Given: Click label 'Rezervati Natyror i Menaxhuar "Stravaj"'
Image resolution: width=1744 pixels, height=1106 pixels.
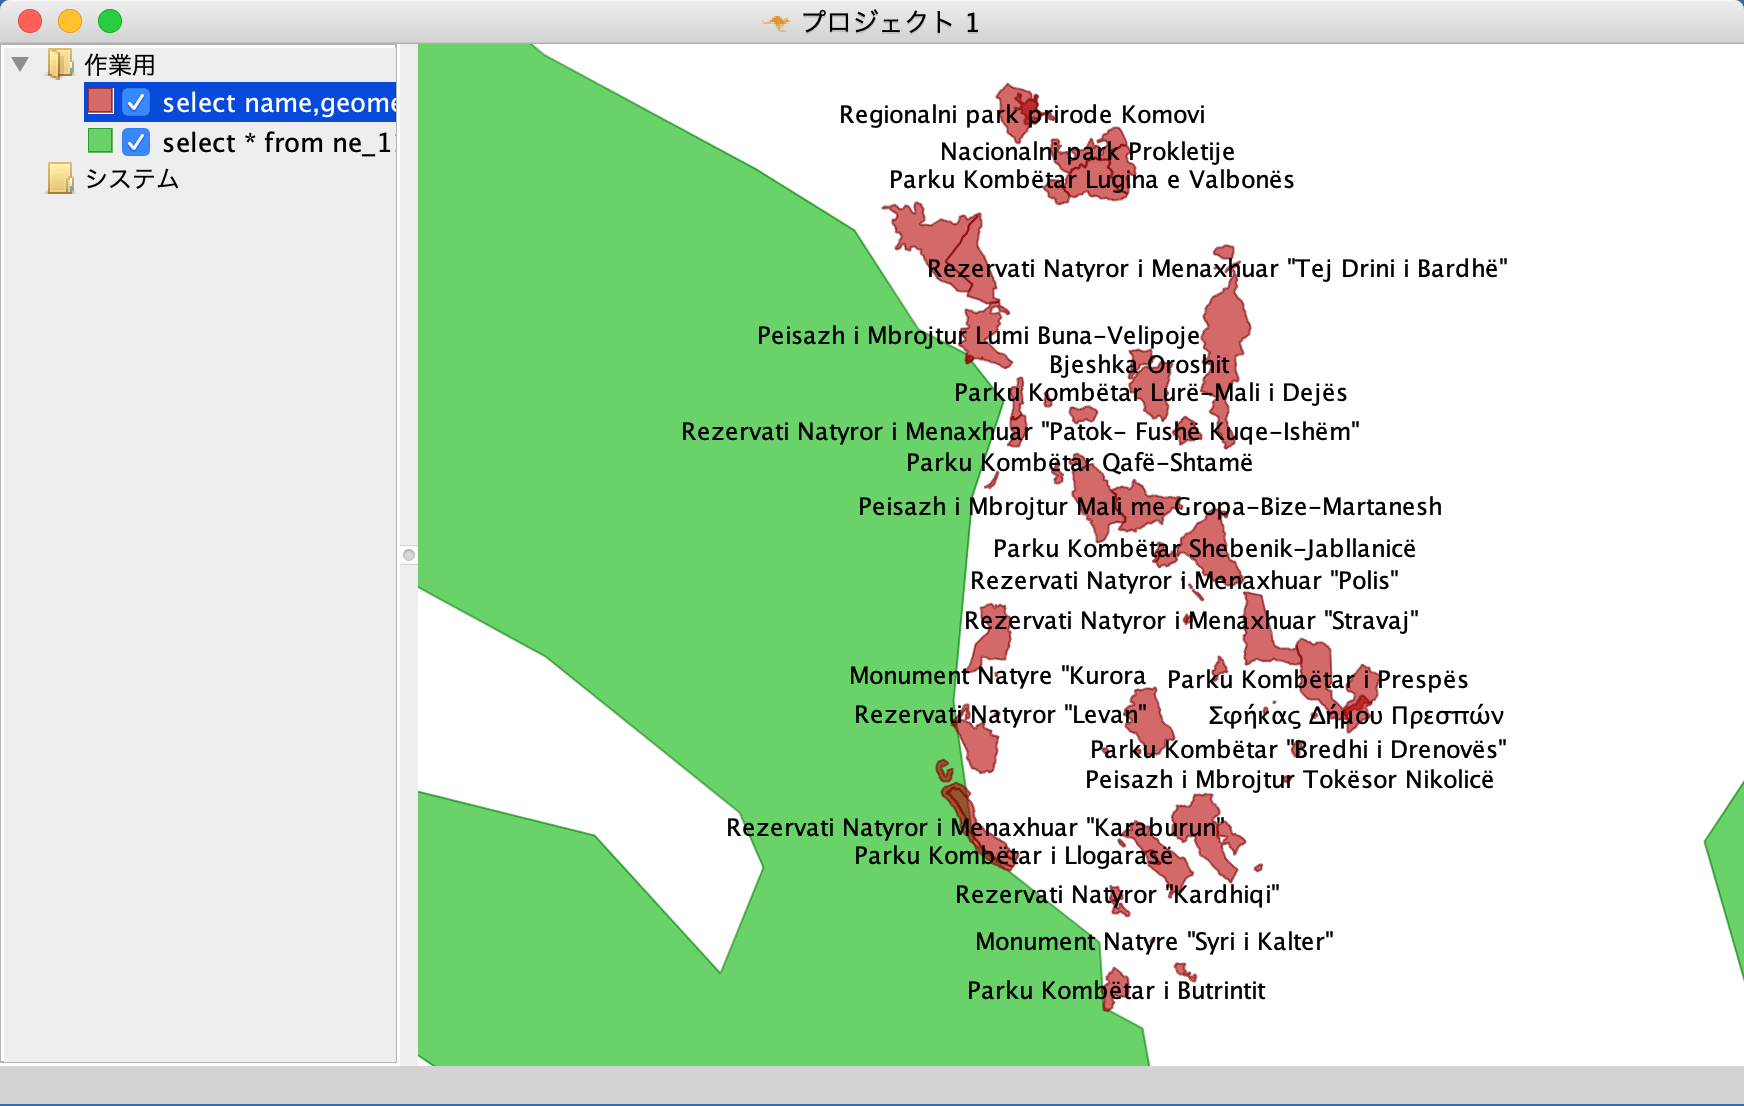Looking at the screenshot, I should click(1191, 621).
